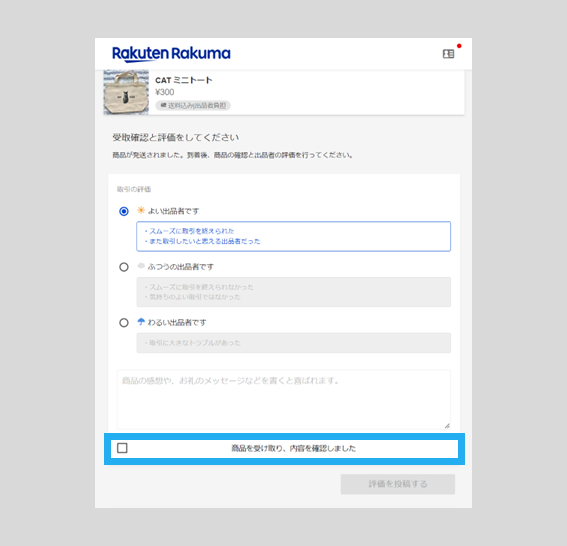The image size is (567, 546).
Task: Click the blue good-seller description box
Action: 294,236
